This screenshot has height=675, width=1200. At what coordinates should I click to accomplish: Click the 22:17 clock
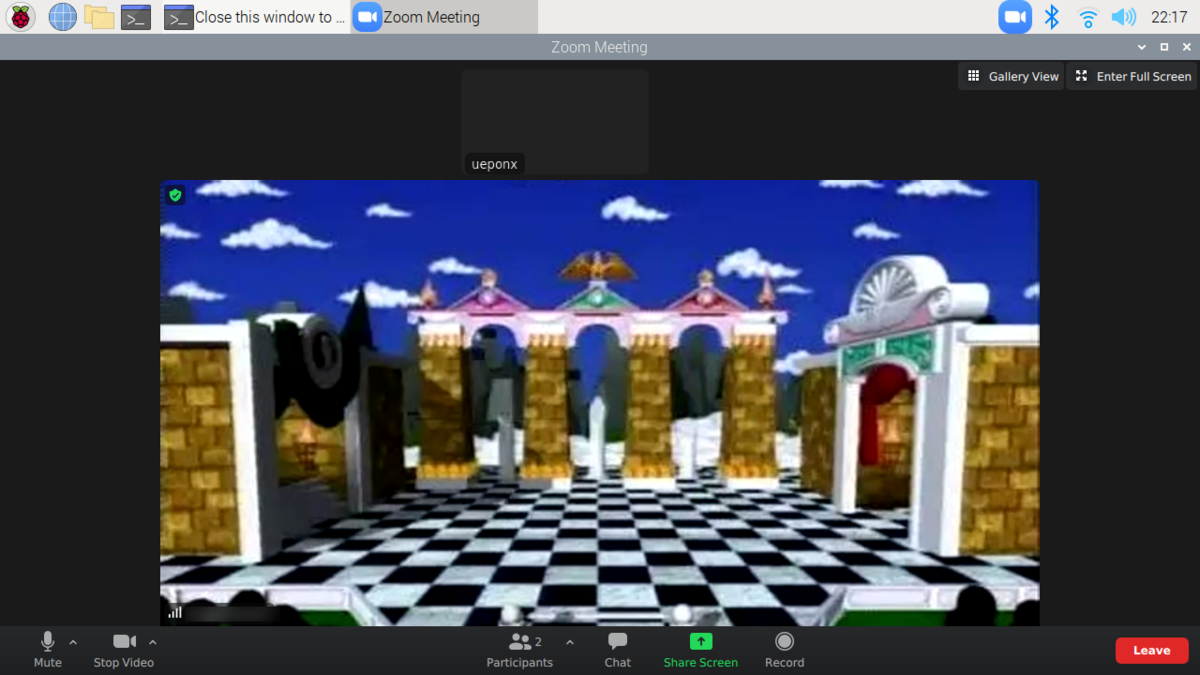pos(1169,17)
